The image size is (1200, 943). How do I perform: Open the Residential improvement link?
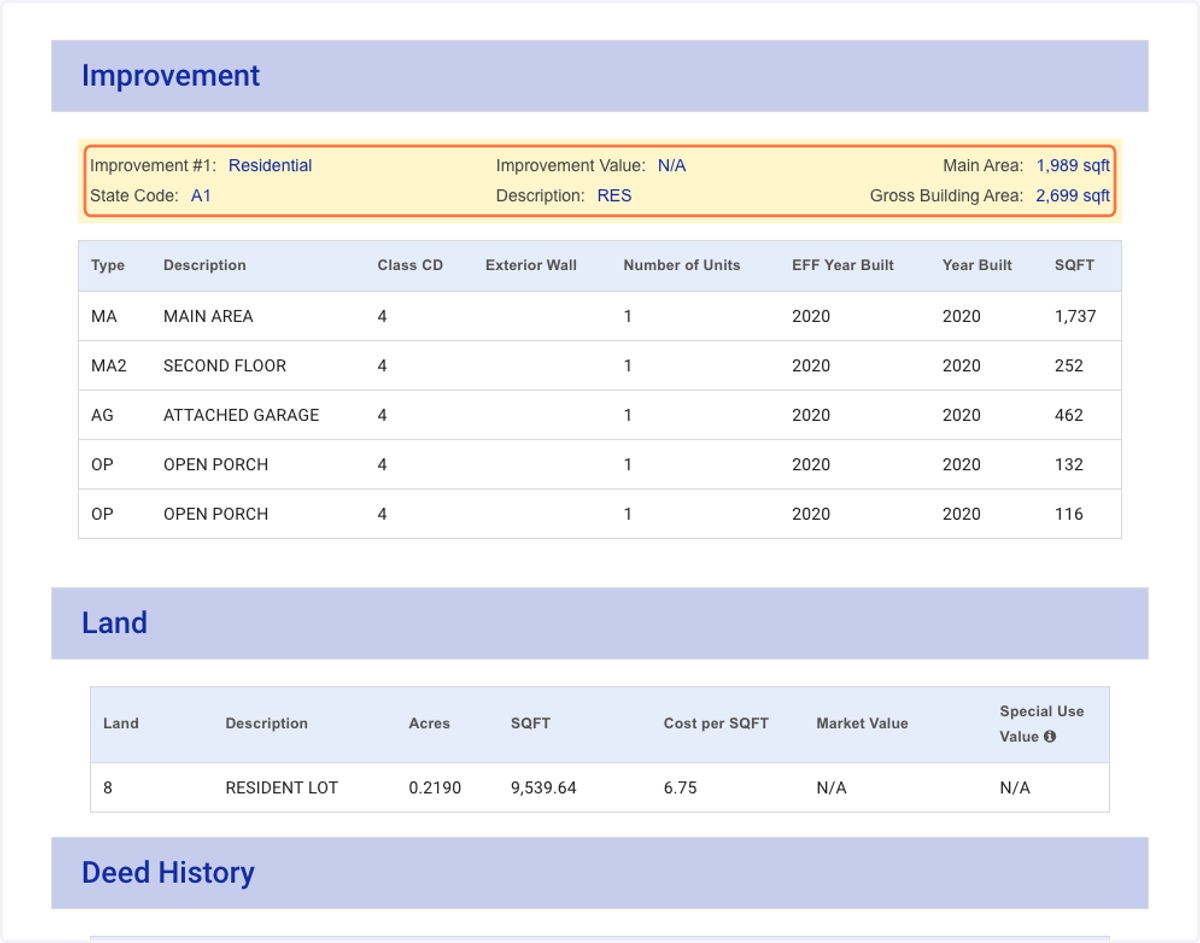pyautogui.click(x=270, y=166)
